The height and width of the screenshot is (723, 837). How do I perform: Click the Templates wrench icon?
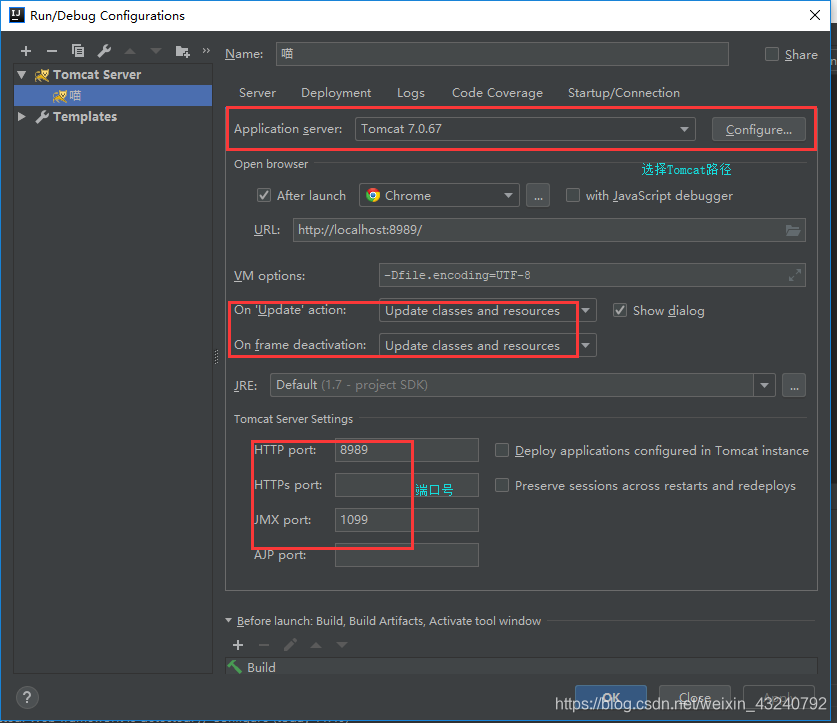tap(42, 117)
